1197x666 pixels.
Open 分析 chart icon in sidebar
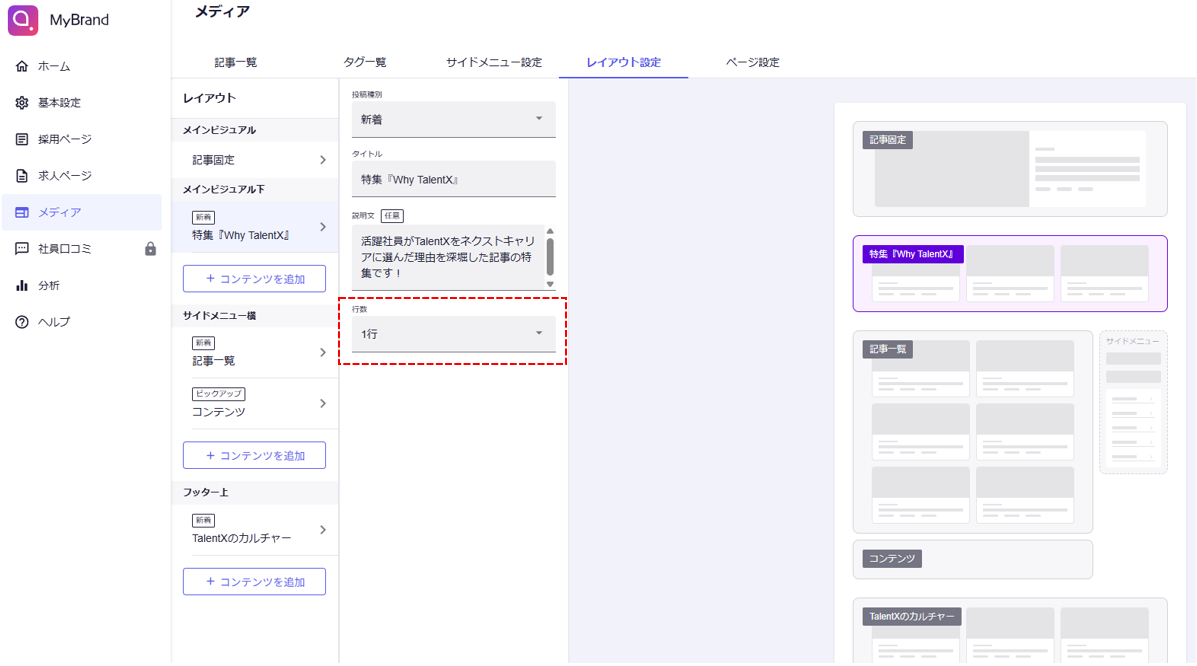pos(22,286)
